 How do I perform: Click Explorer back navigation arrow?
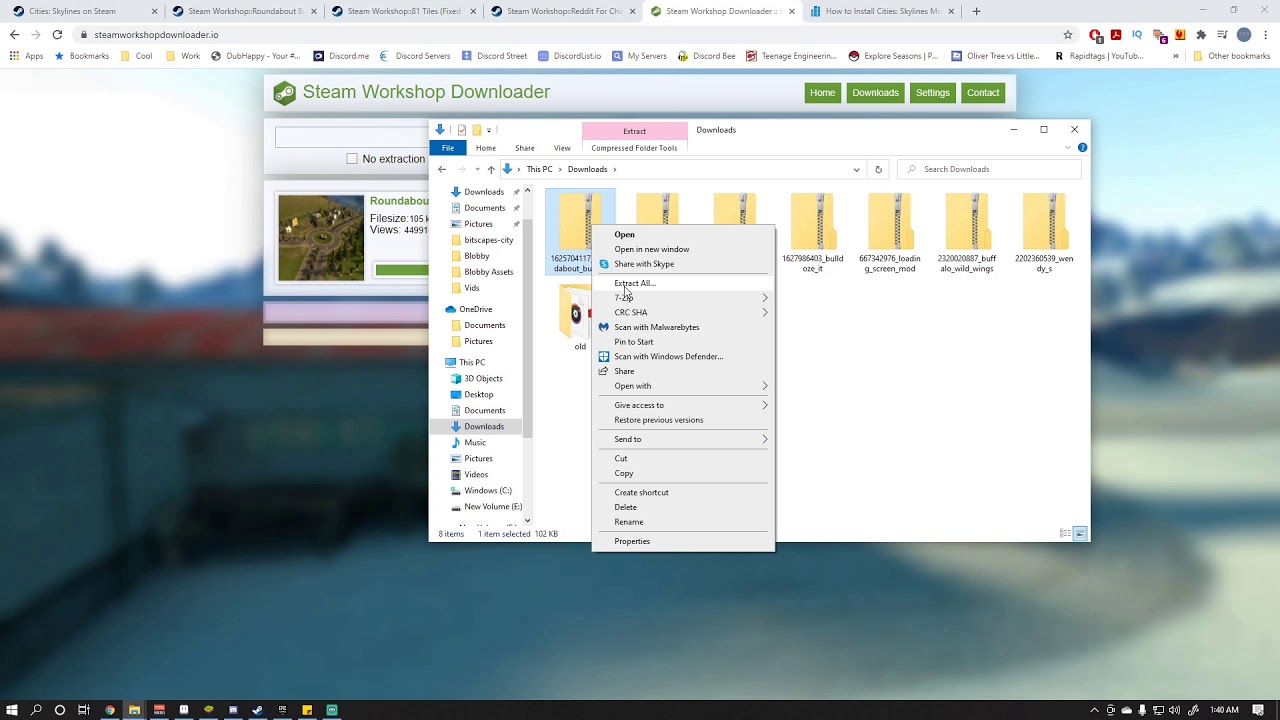tap(442, 169)
